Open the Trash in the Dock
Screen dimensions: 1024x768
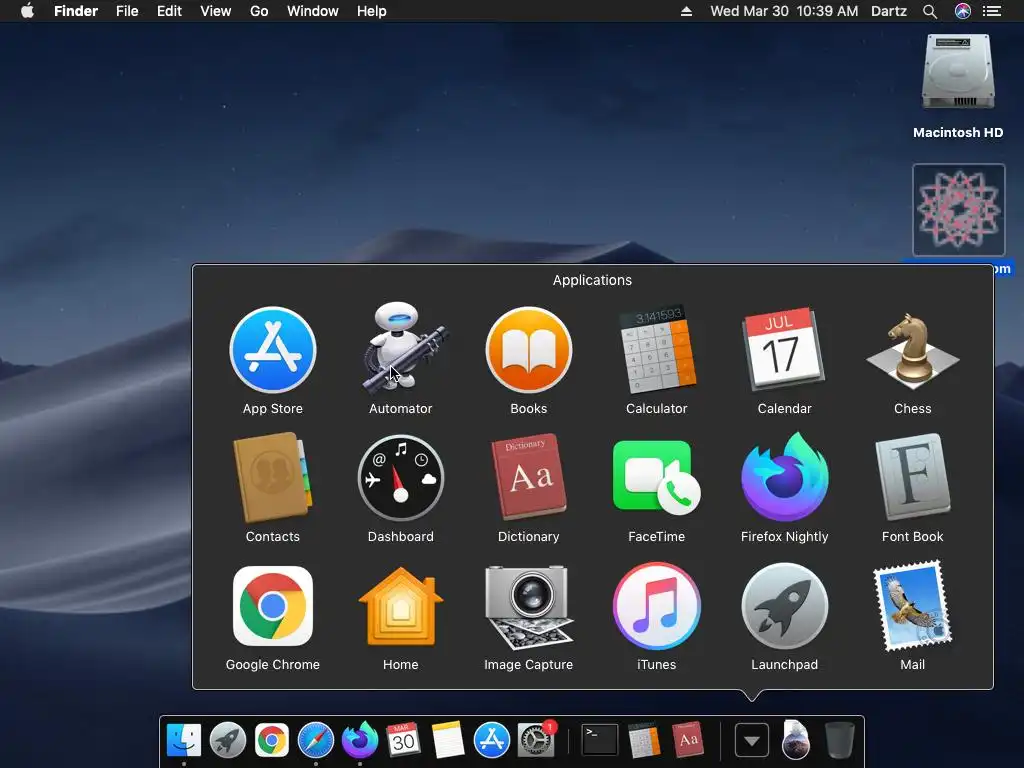(x=840, y=740)
